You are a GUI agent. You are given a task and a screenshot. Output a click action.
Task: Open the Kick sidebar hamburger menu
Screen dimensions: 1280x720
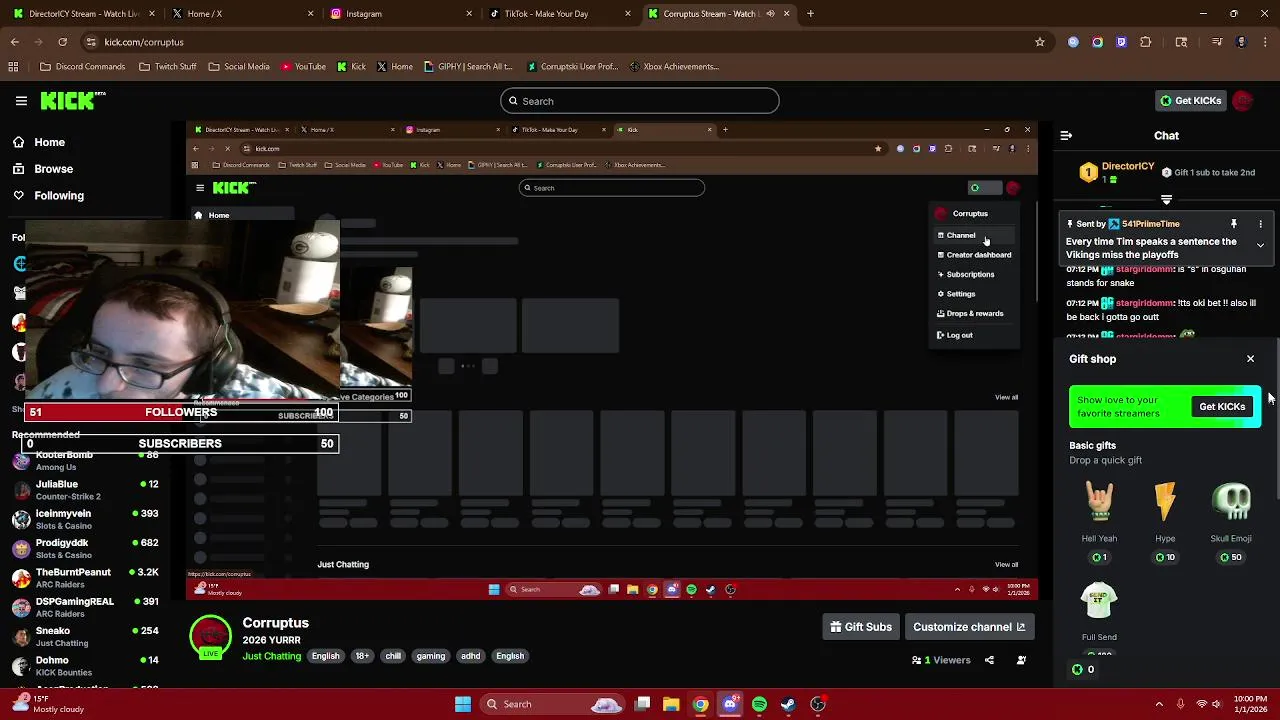pyautogui.click(x=21, y=101)
